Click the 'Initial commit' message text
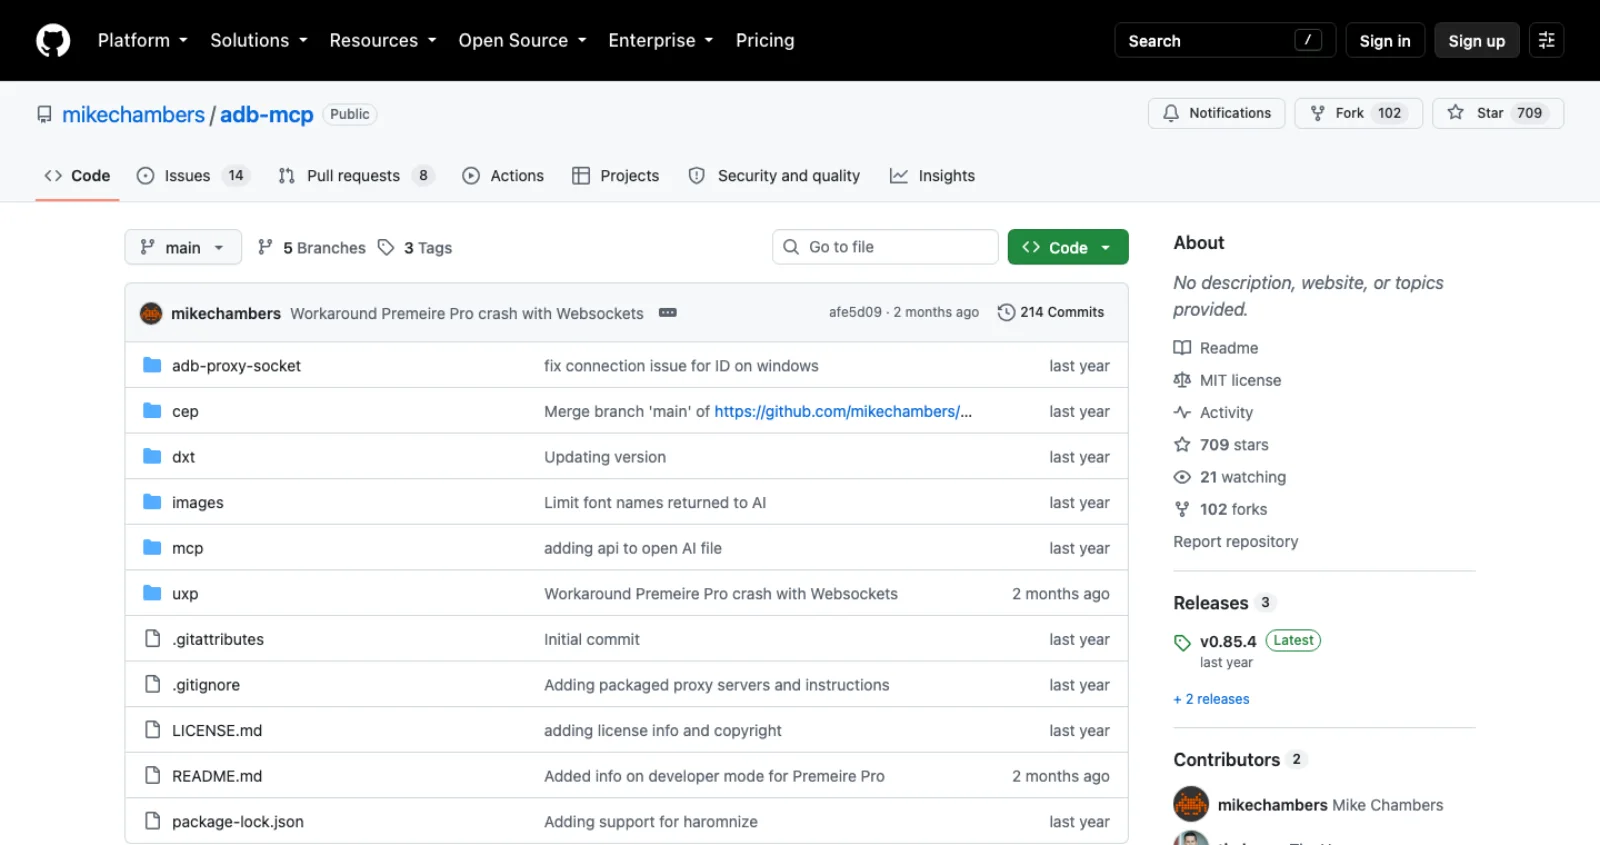 (592, 639)
